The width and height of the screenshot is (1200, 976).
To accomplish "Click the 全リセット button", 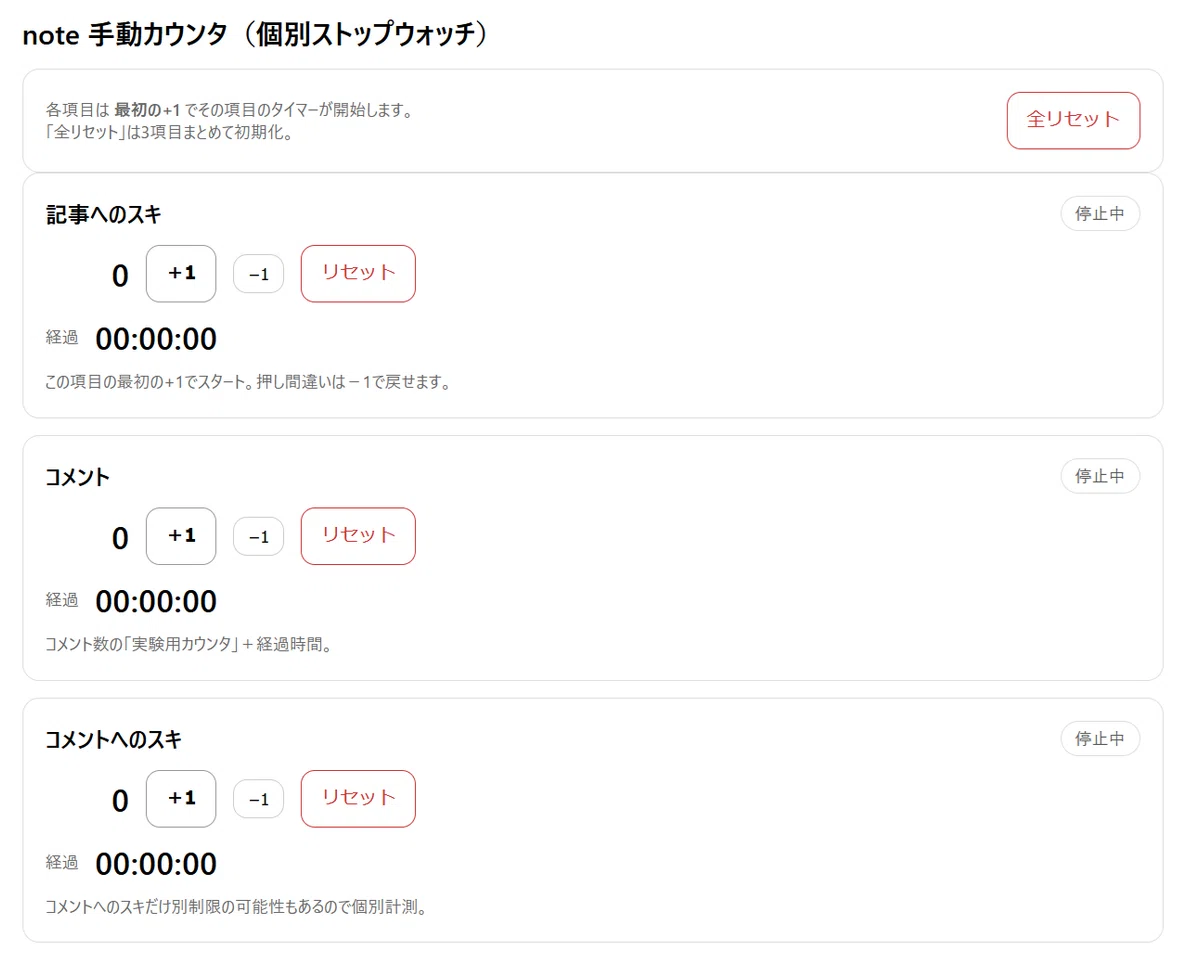I will coord(1073,120).
